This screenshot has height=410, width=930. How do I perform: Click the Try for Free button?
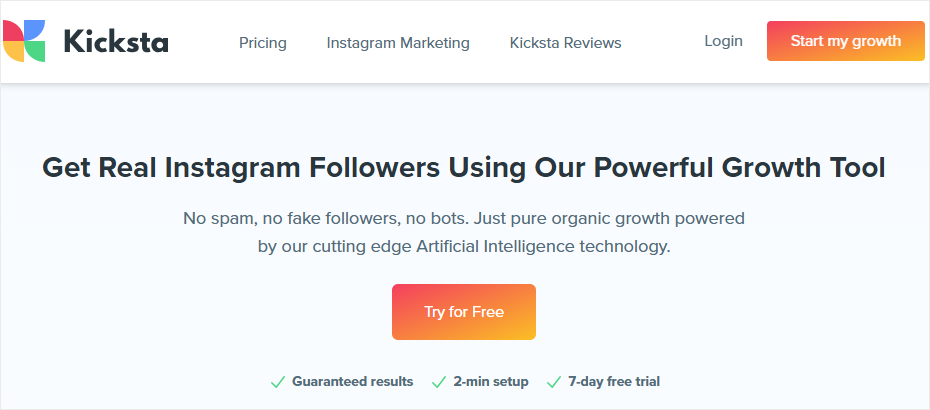click(464, 312)
